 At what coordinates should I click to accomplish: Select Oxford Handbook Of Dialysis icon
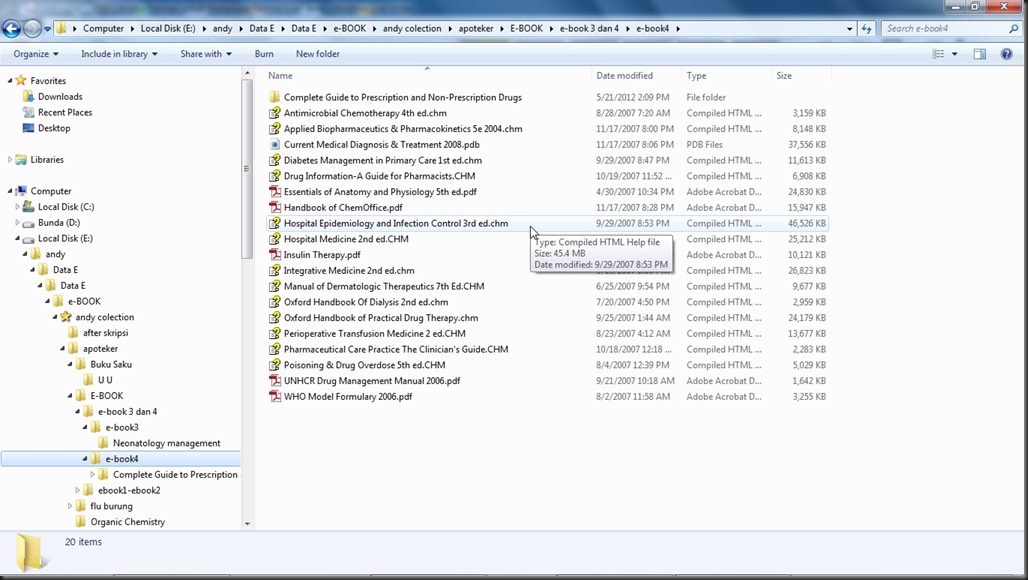pos(275,301)
